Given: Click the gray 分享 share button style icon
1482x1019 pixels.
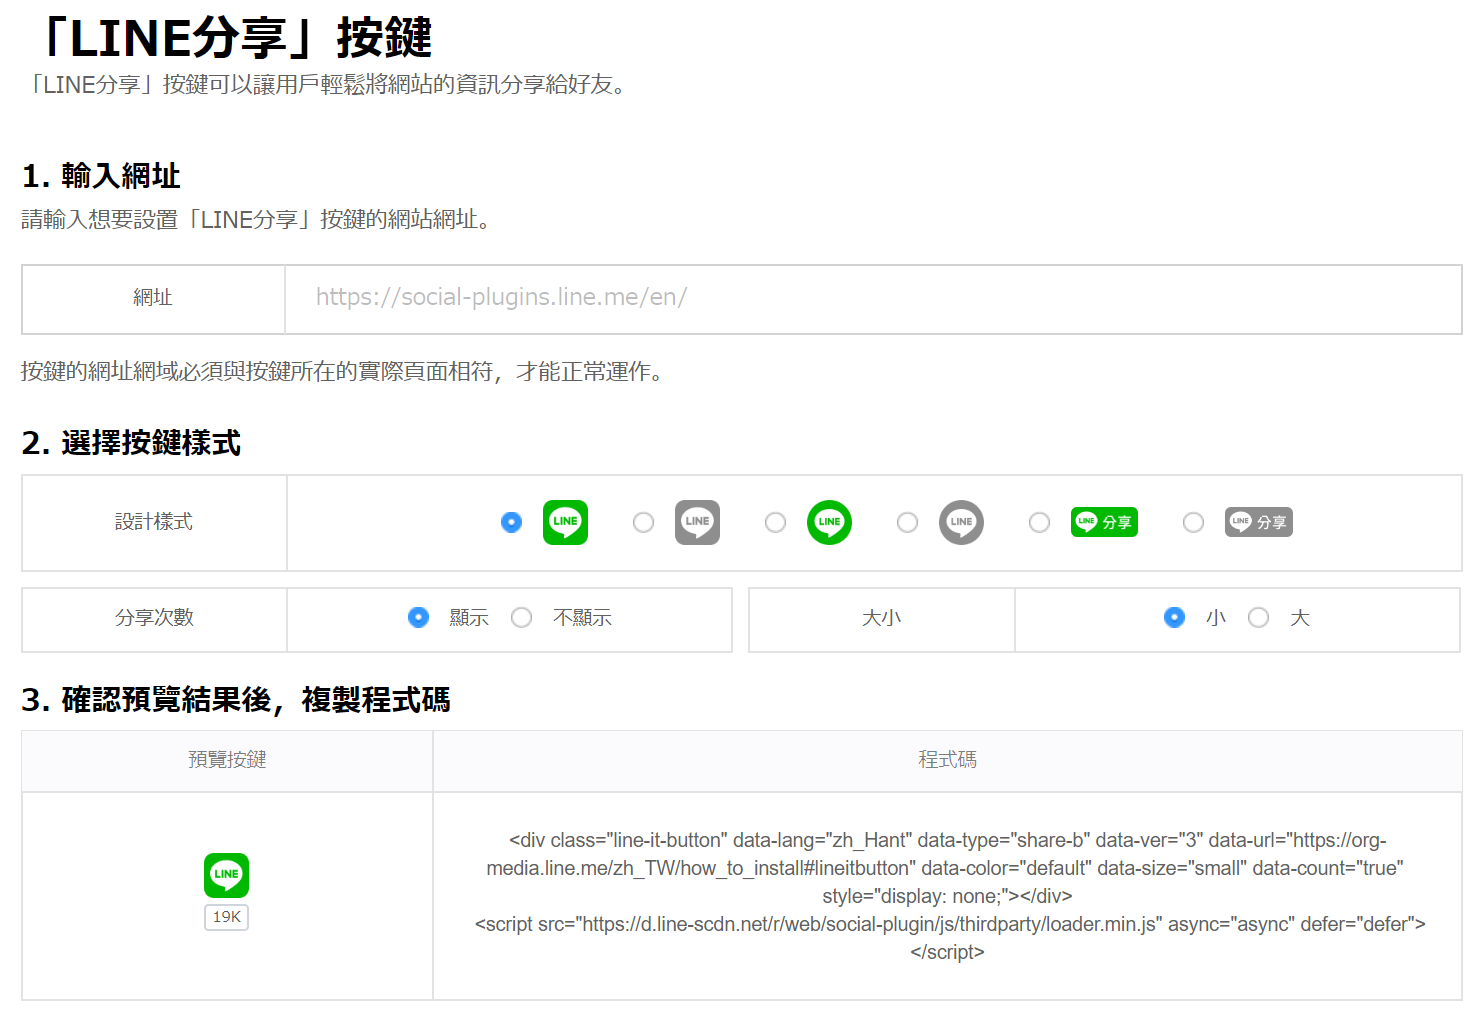Looking at the screenshot, I should click(x=1258, y=522).
